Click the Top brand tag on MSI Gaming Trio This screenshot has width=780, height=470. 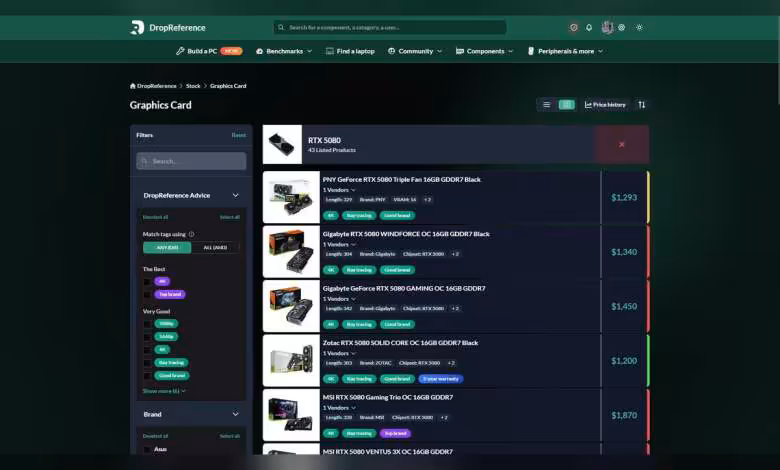(x=395, y=433)
